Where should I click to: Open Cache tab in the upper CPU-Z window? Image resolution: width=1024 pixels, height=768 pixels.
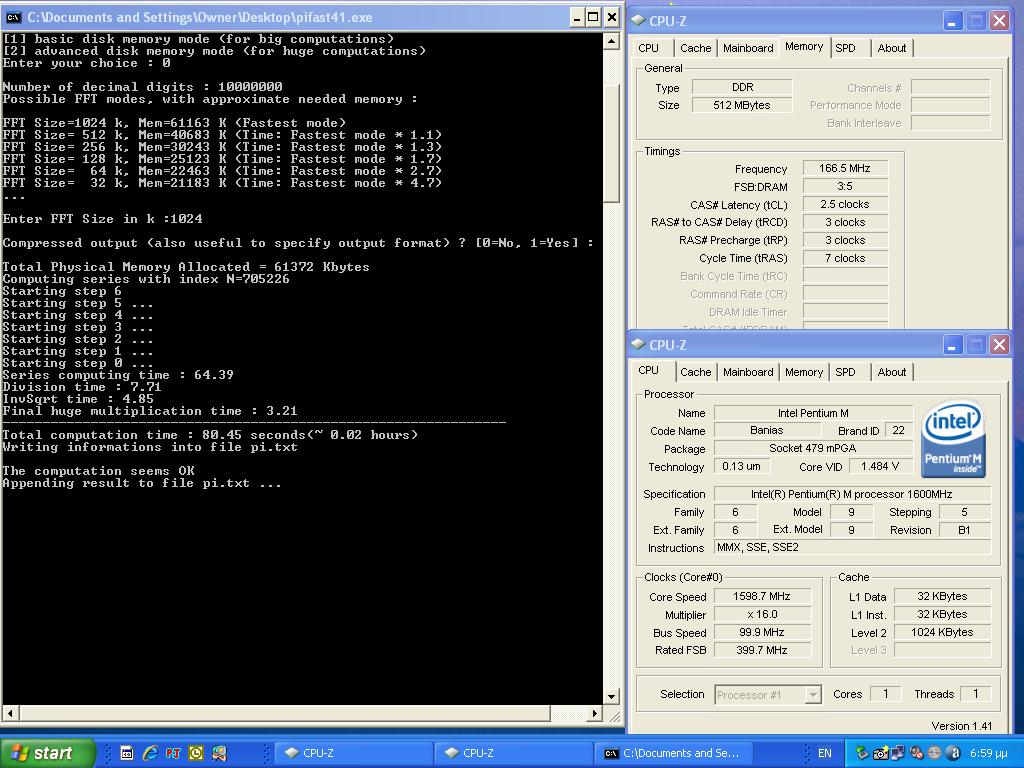click(696, 48)
